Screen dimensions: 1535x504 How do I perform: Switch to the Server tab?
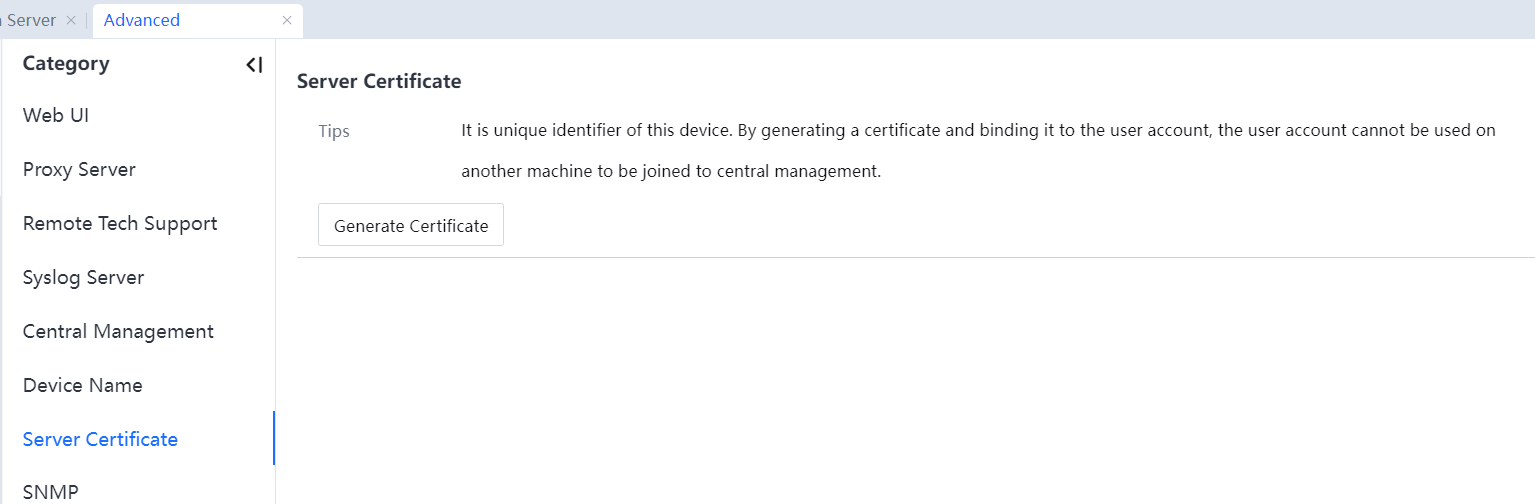pyautogui.click(x=30, y=20)
